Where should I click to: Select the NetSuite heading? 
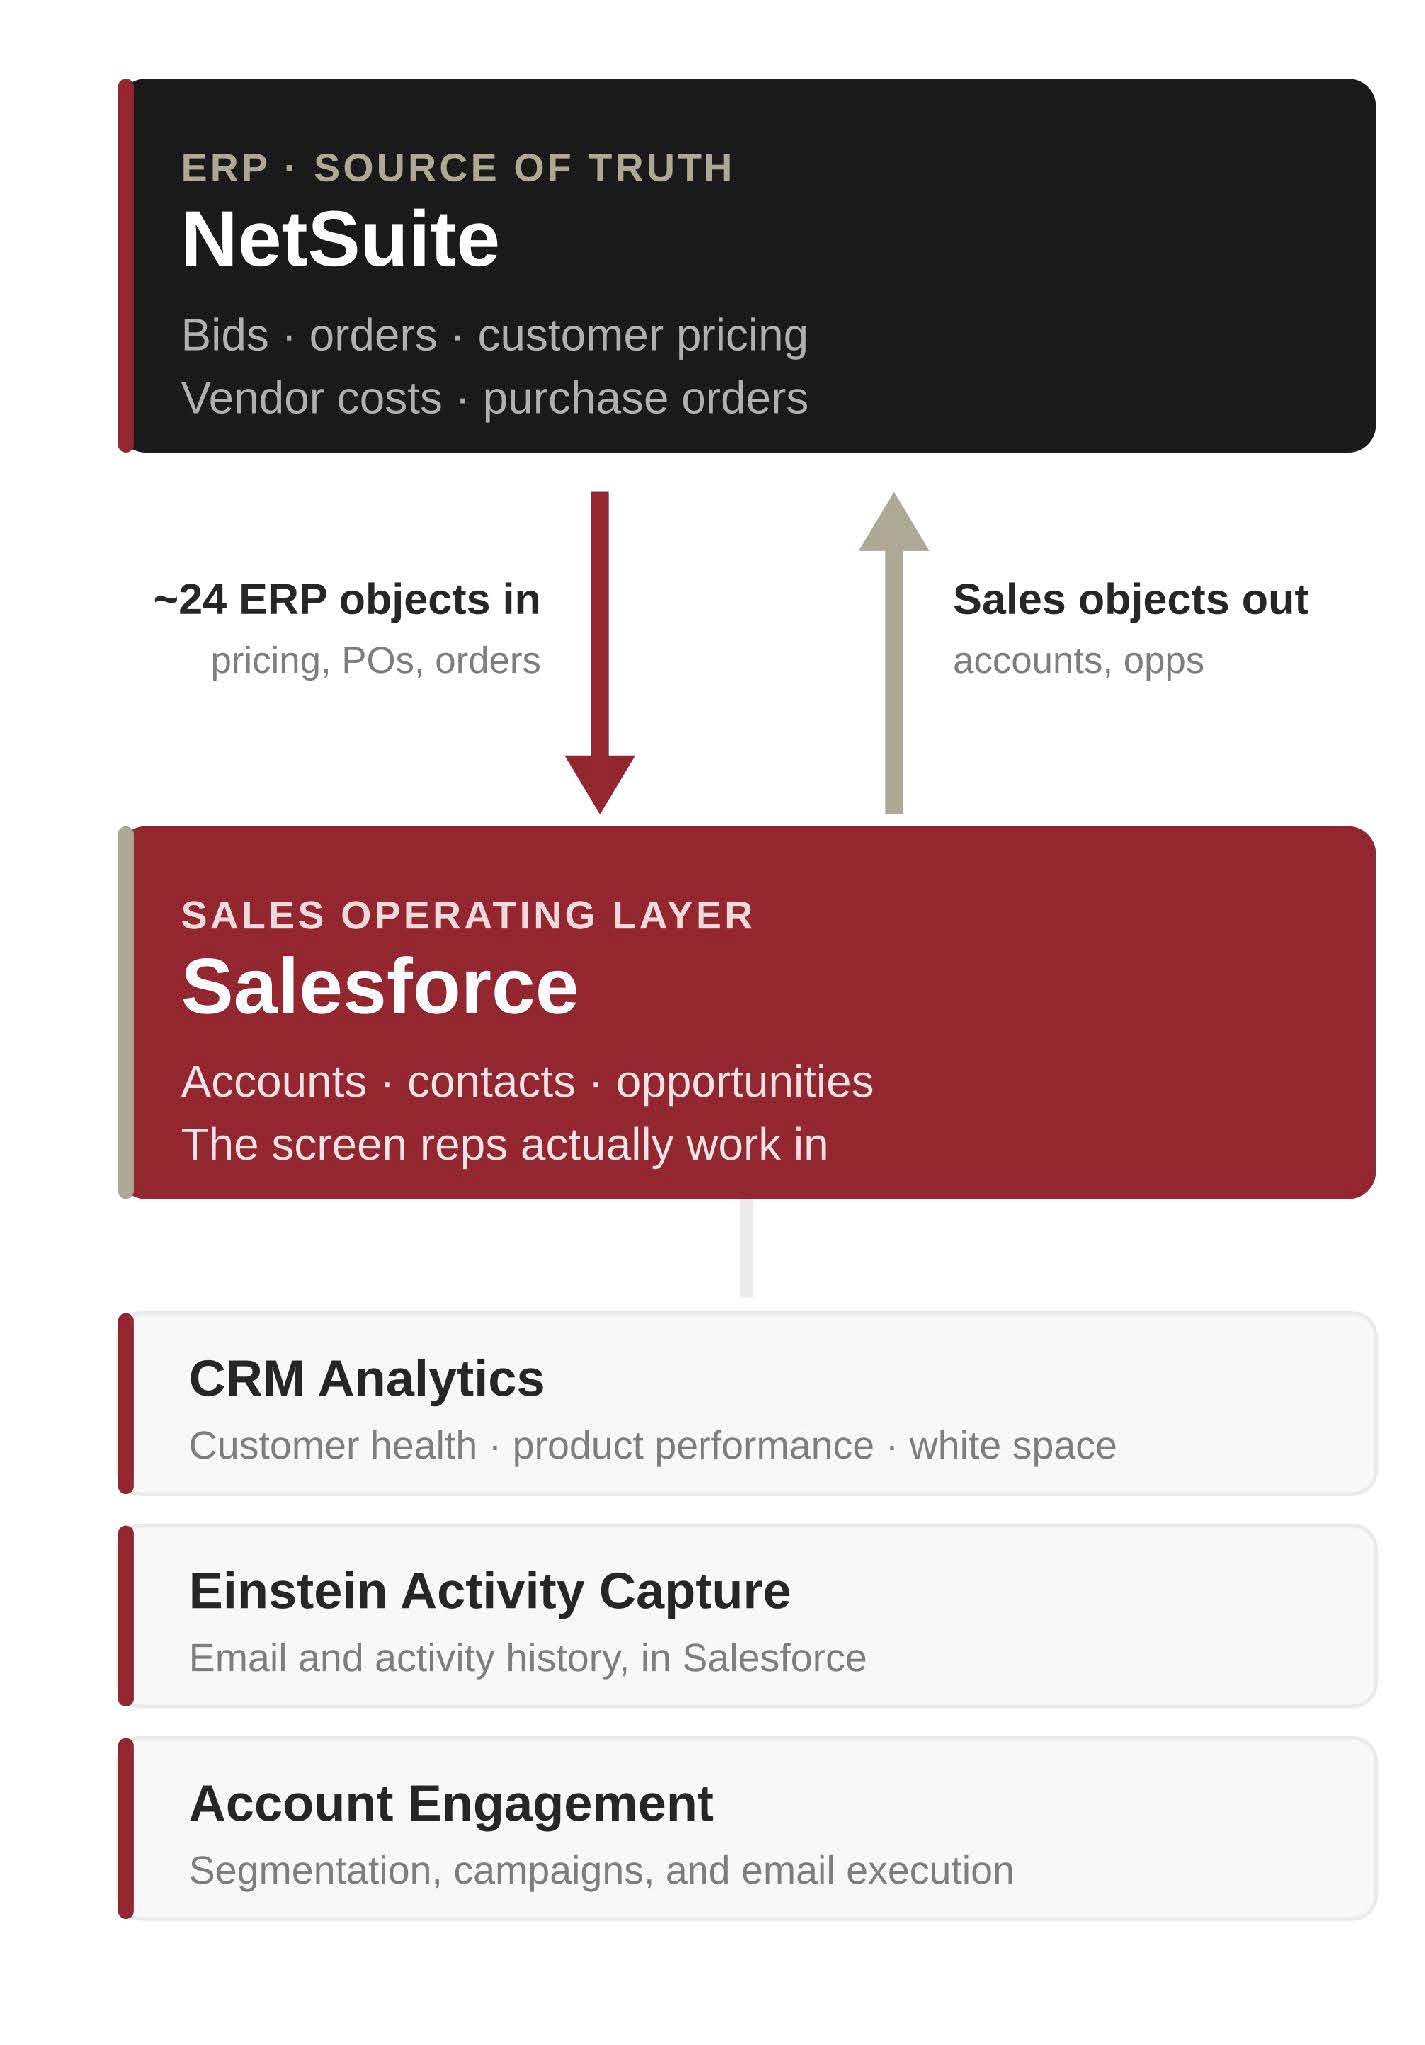[x=340, y=240]
